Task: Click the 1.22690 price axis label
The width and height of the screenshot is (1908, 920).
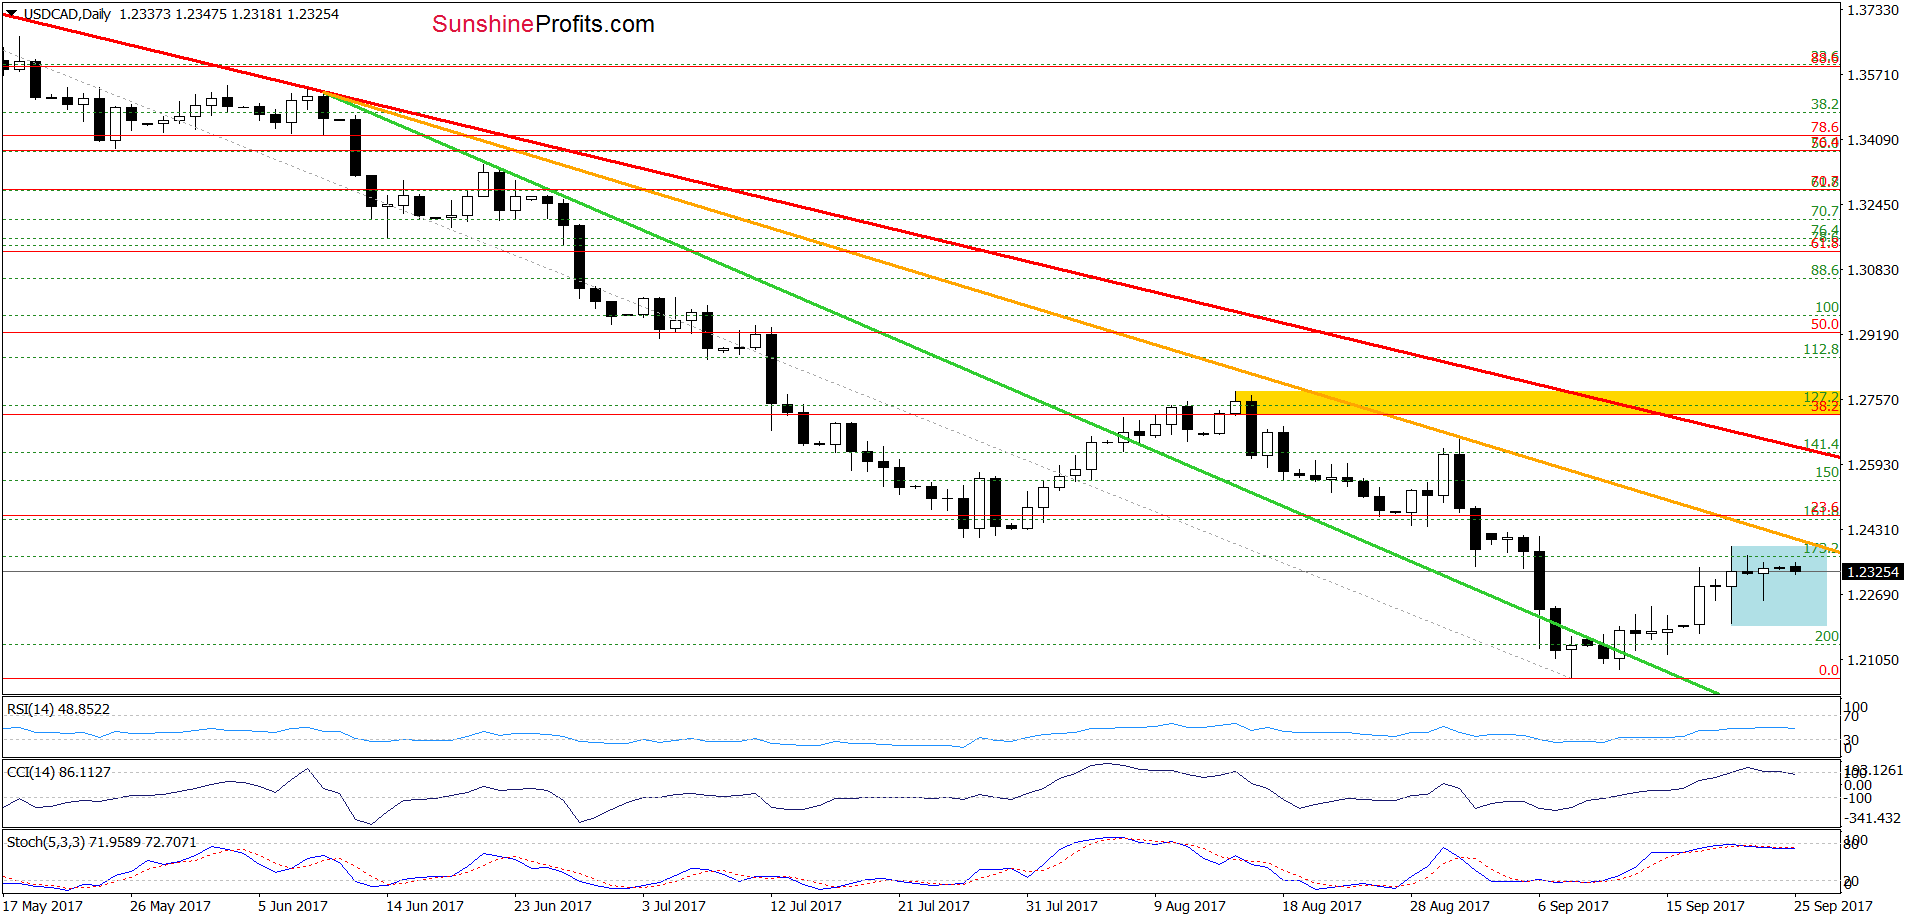Action: click(x=1872, y=595)
